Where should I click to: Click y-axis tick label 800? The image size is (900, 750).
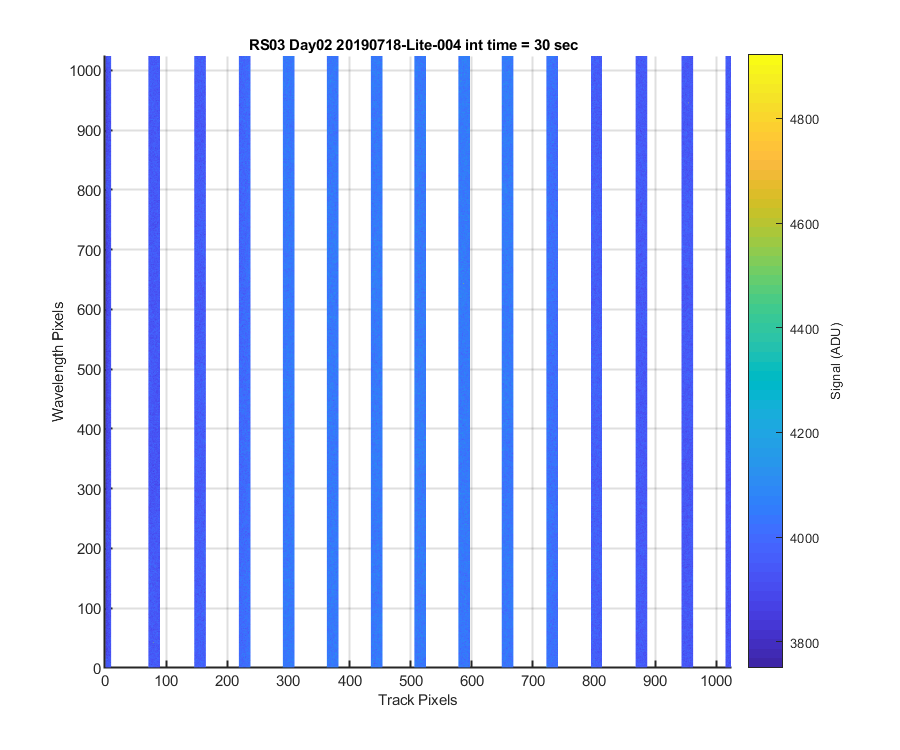click(x=89, y=191)
